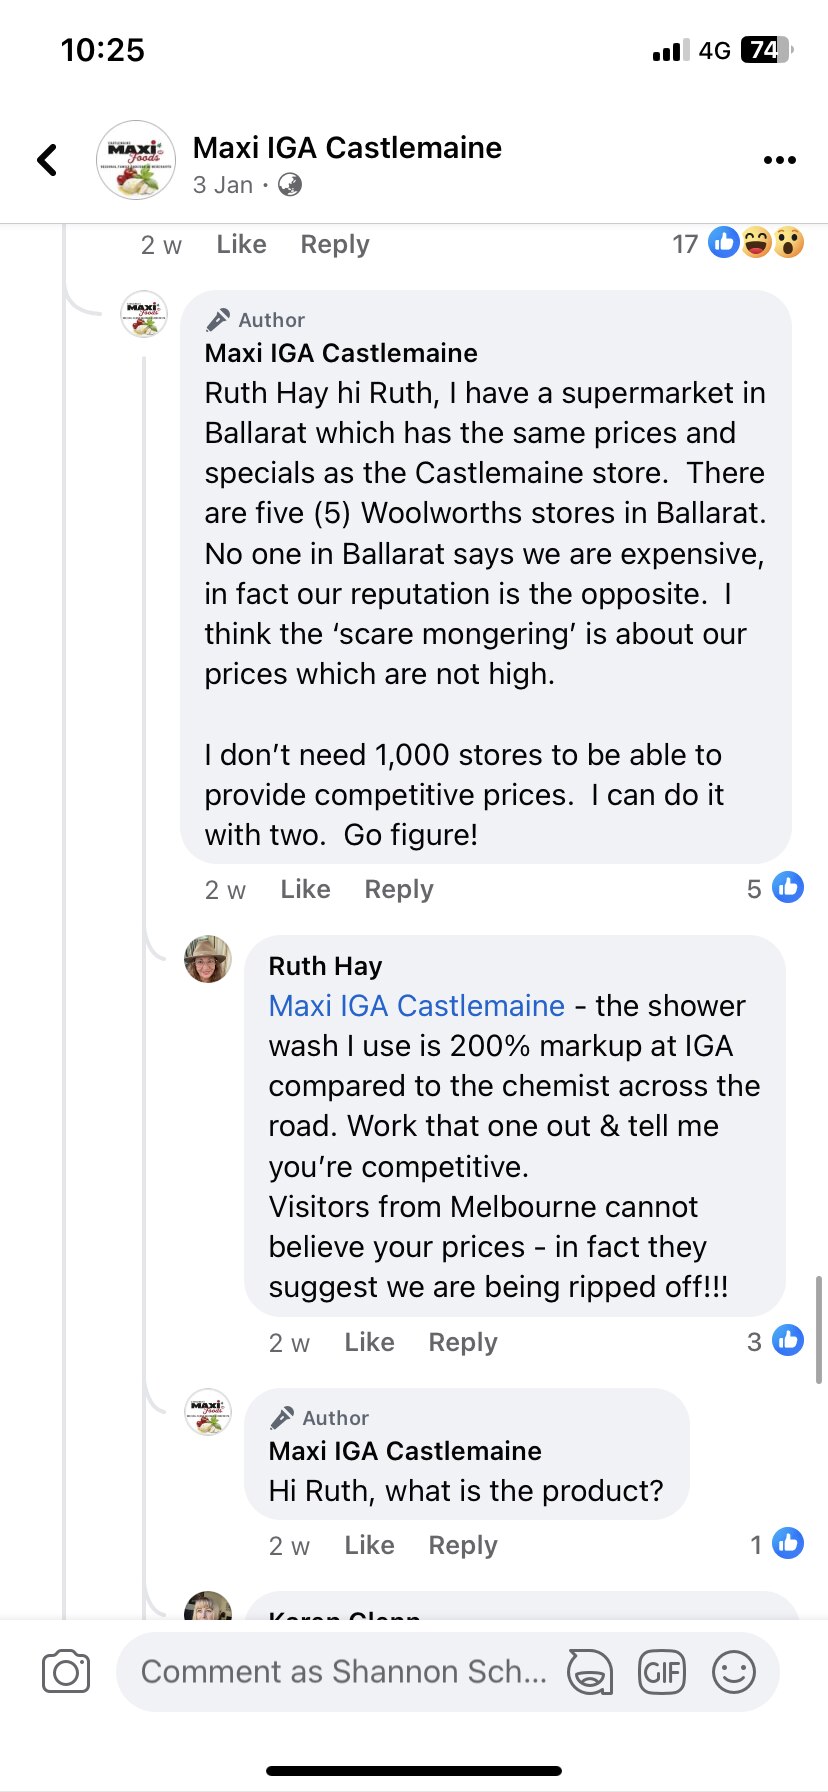Tap the thumbs-up reaction icon showing 17
This screenshot has height=1792, width=828.
tap(722, 243)
